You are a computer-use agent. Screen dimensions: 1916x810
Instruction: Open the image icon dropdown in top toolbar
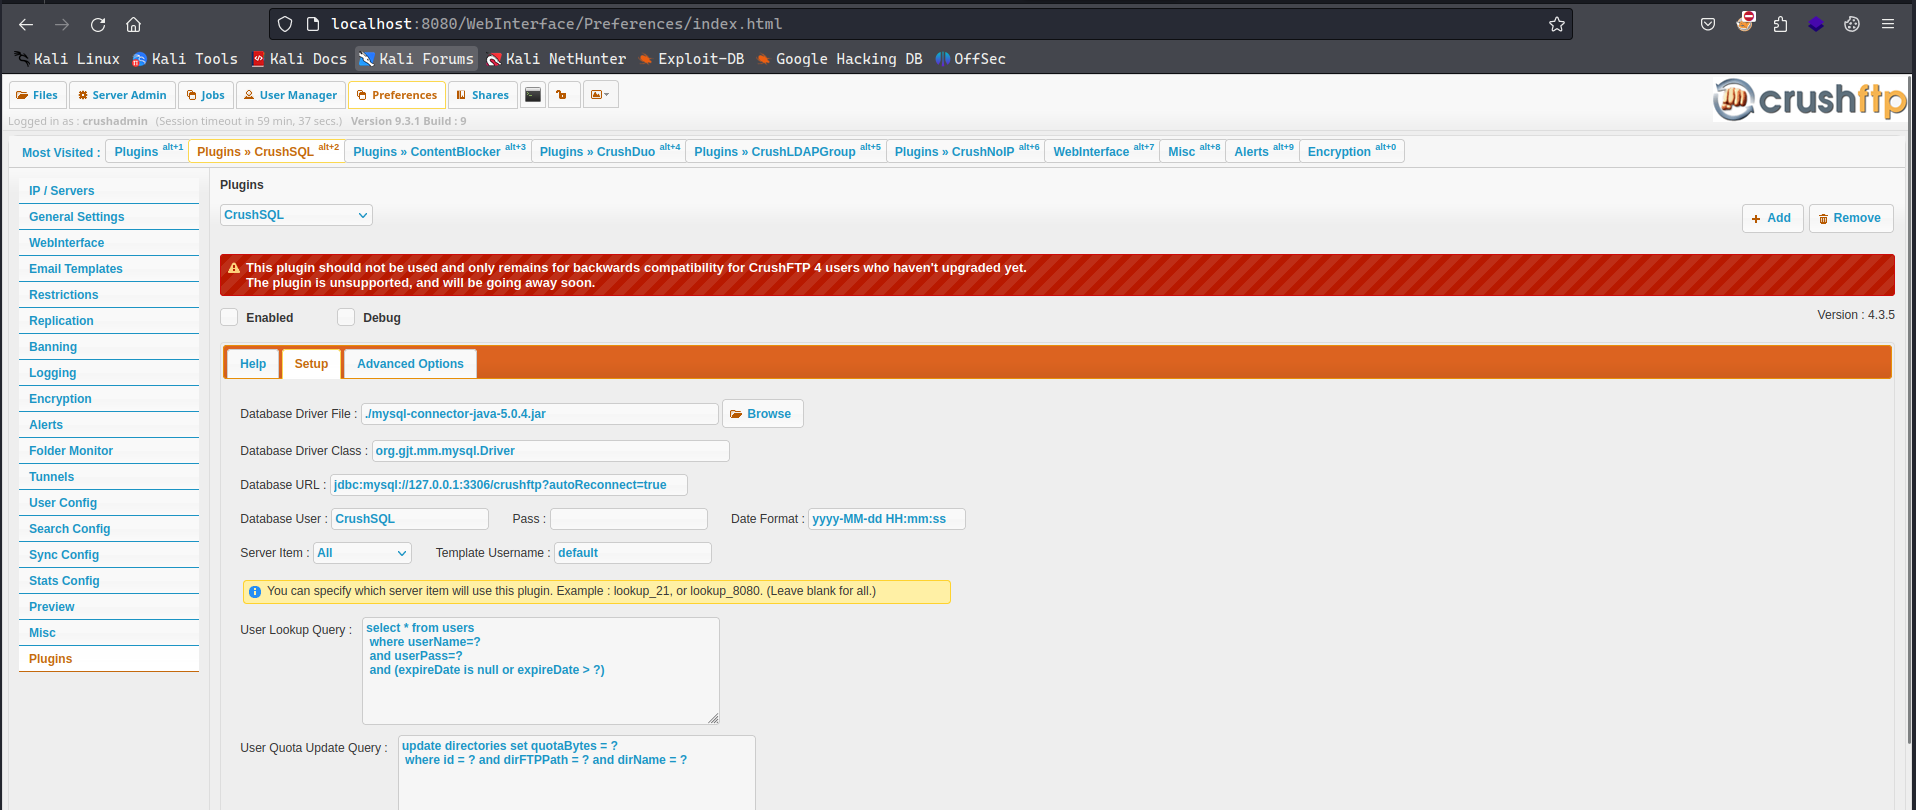point(600,95)
